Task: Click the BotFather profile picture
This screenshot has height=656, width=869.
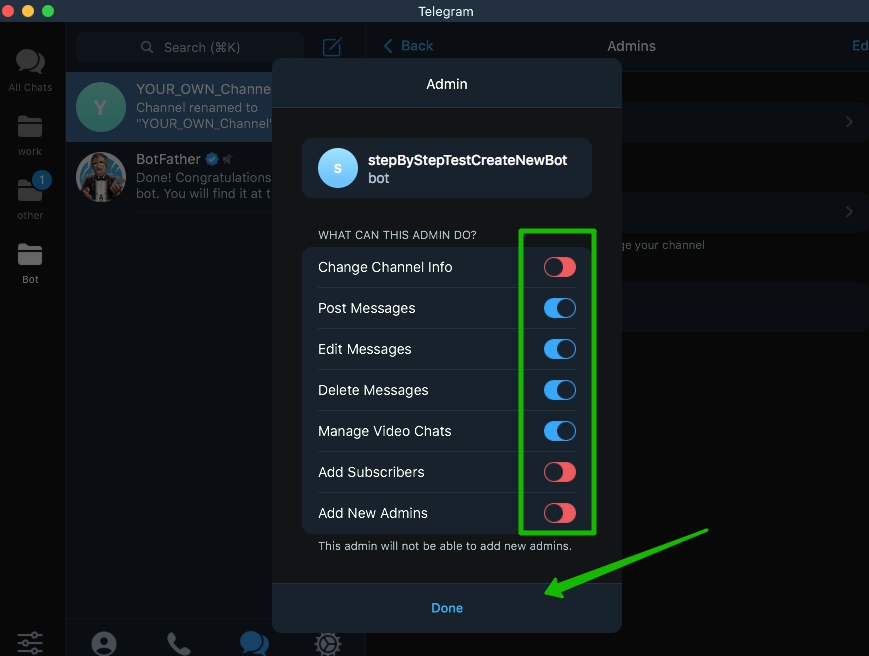Action: click(x=100, y=177)
